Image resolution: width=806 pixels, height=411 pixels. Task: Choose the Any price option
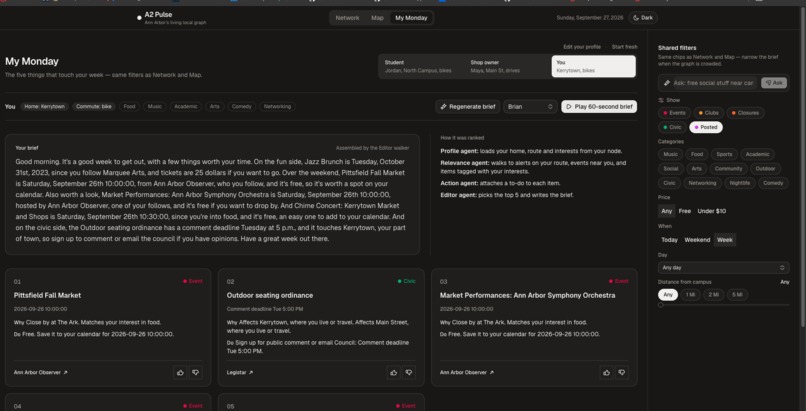coord(667,211)
